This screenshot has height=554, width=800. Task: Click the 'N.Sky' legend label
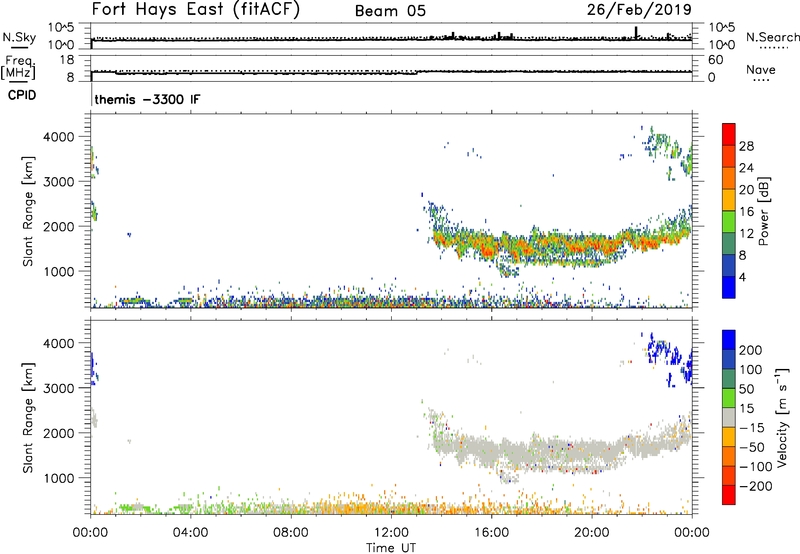(19, 37)
